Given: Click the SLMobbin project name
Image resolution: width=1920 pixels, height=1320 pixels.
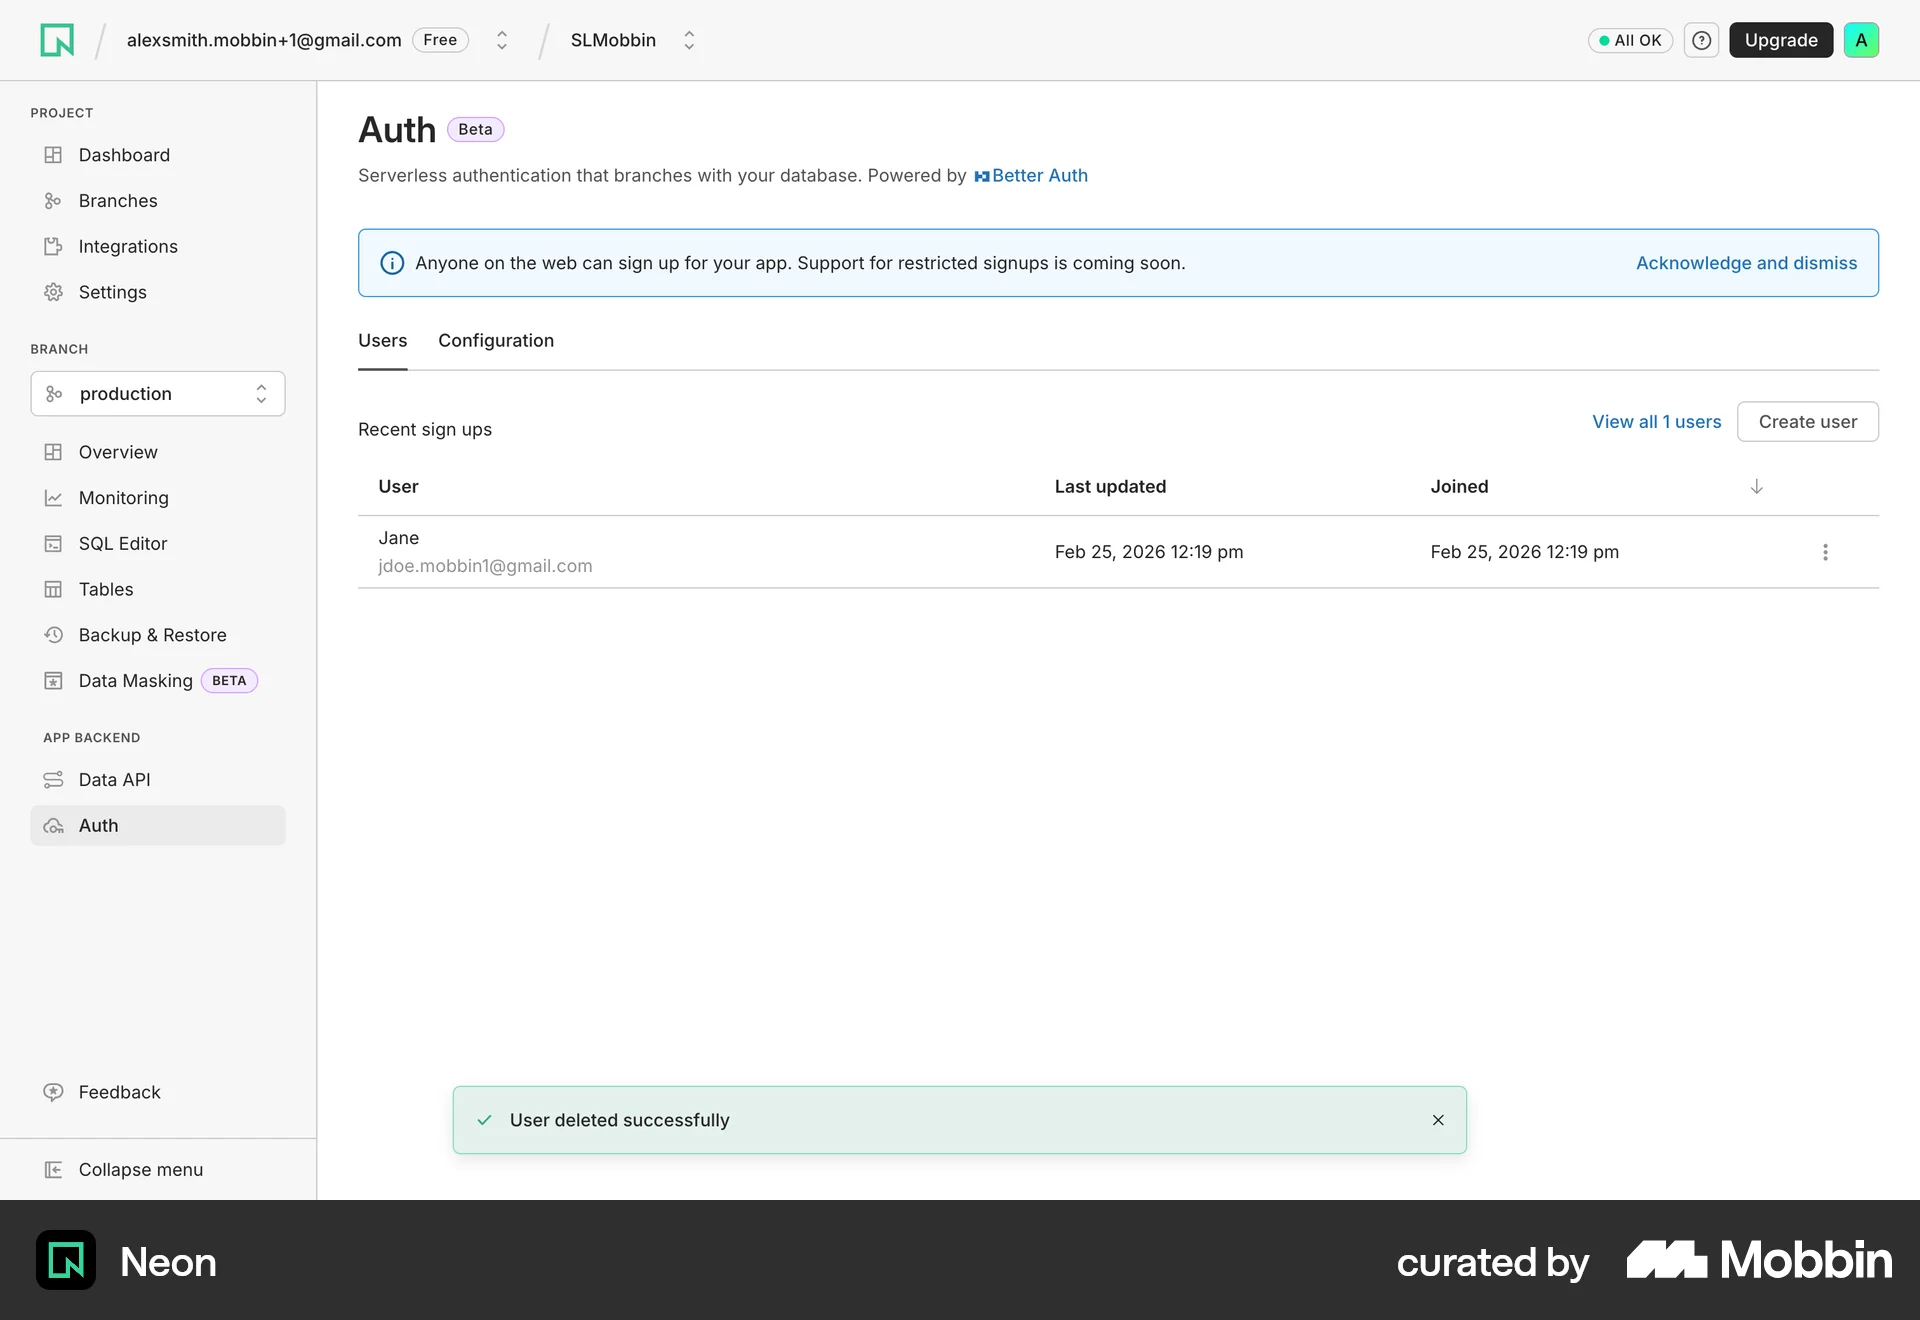Looking at the screenshot, I should [x=613, y=40].
